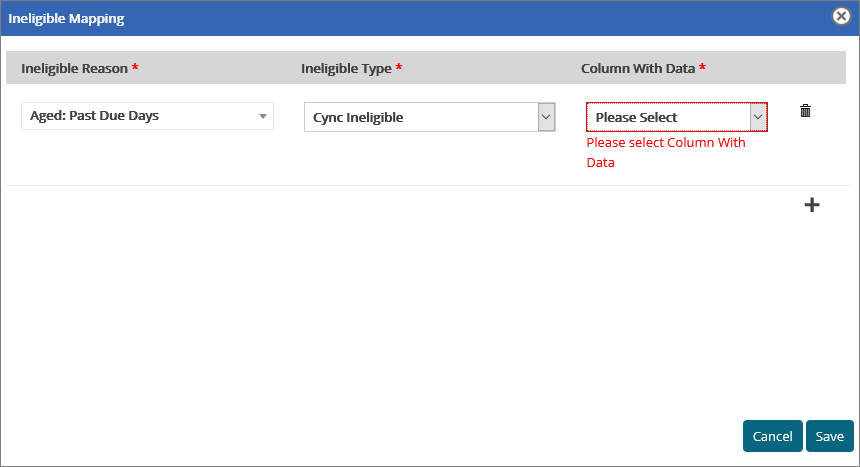This screenshot has width=860, height=467.
Task: Click the chevron on Cync Ineligible select
Action: (546, 117)
